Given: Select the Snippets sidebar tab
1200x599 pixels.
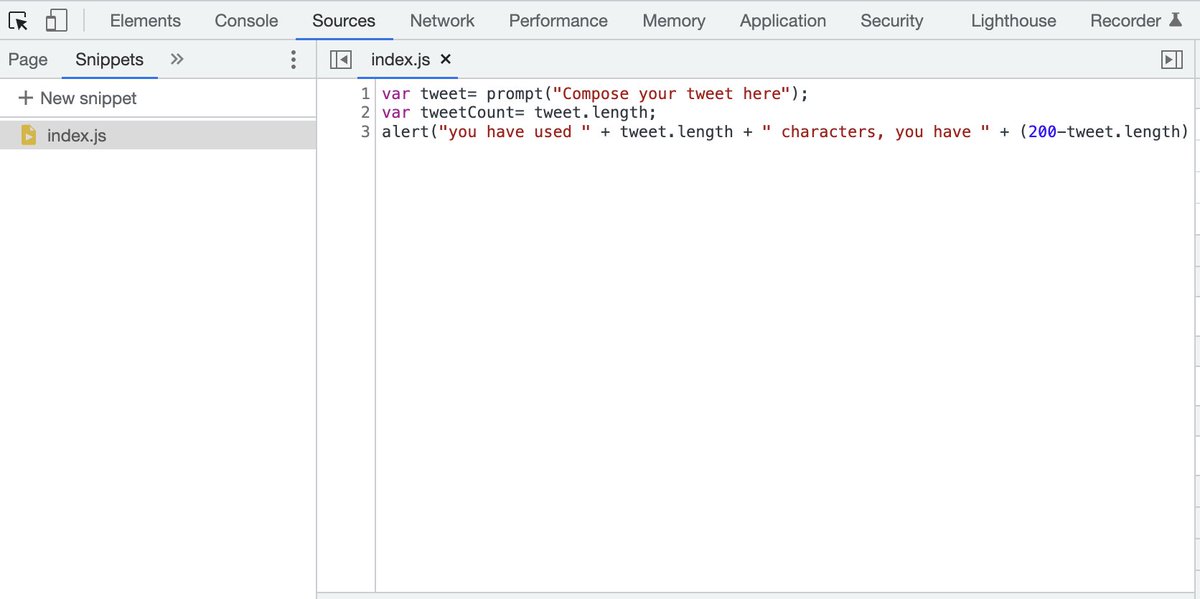Looking at the screenshot, I should [x=110, y=60].
